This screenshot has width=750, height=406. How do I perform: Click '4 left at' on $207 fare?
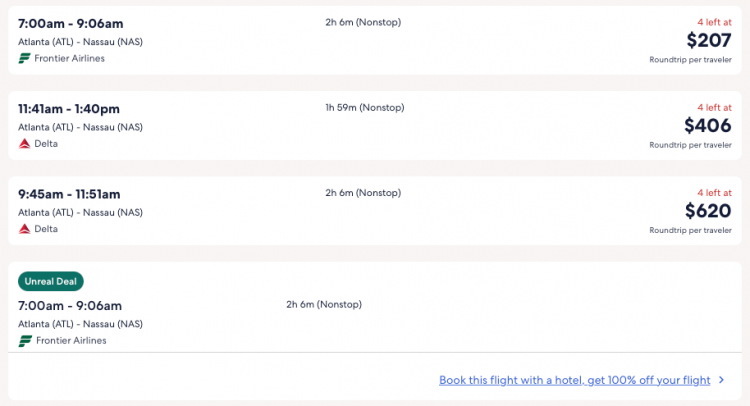pyautogui.click(x=714, y=22)
